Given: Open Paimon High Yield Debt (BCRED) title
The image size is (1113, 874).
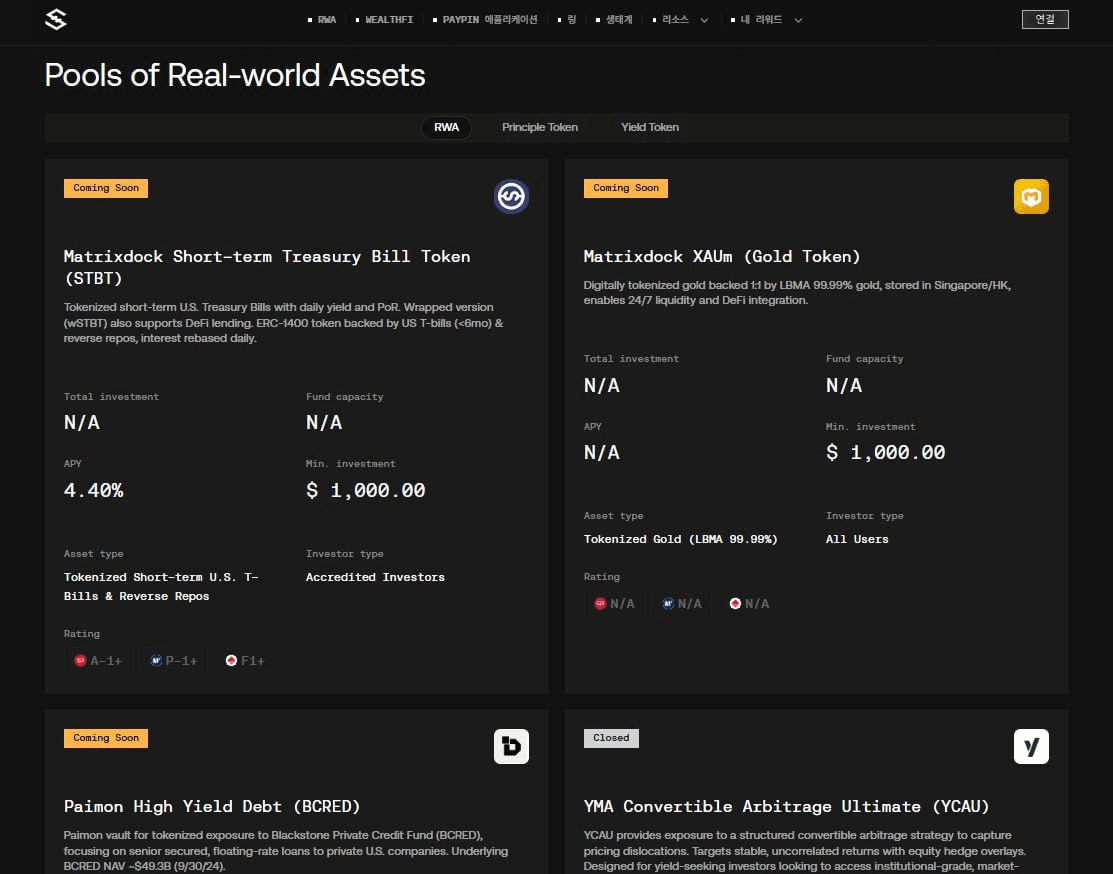Looking at the screenshot, I should click(x=212, y=807).
